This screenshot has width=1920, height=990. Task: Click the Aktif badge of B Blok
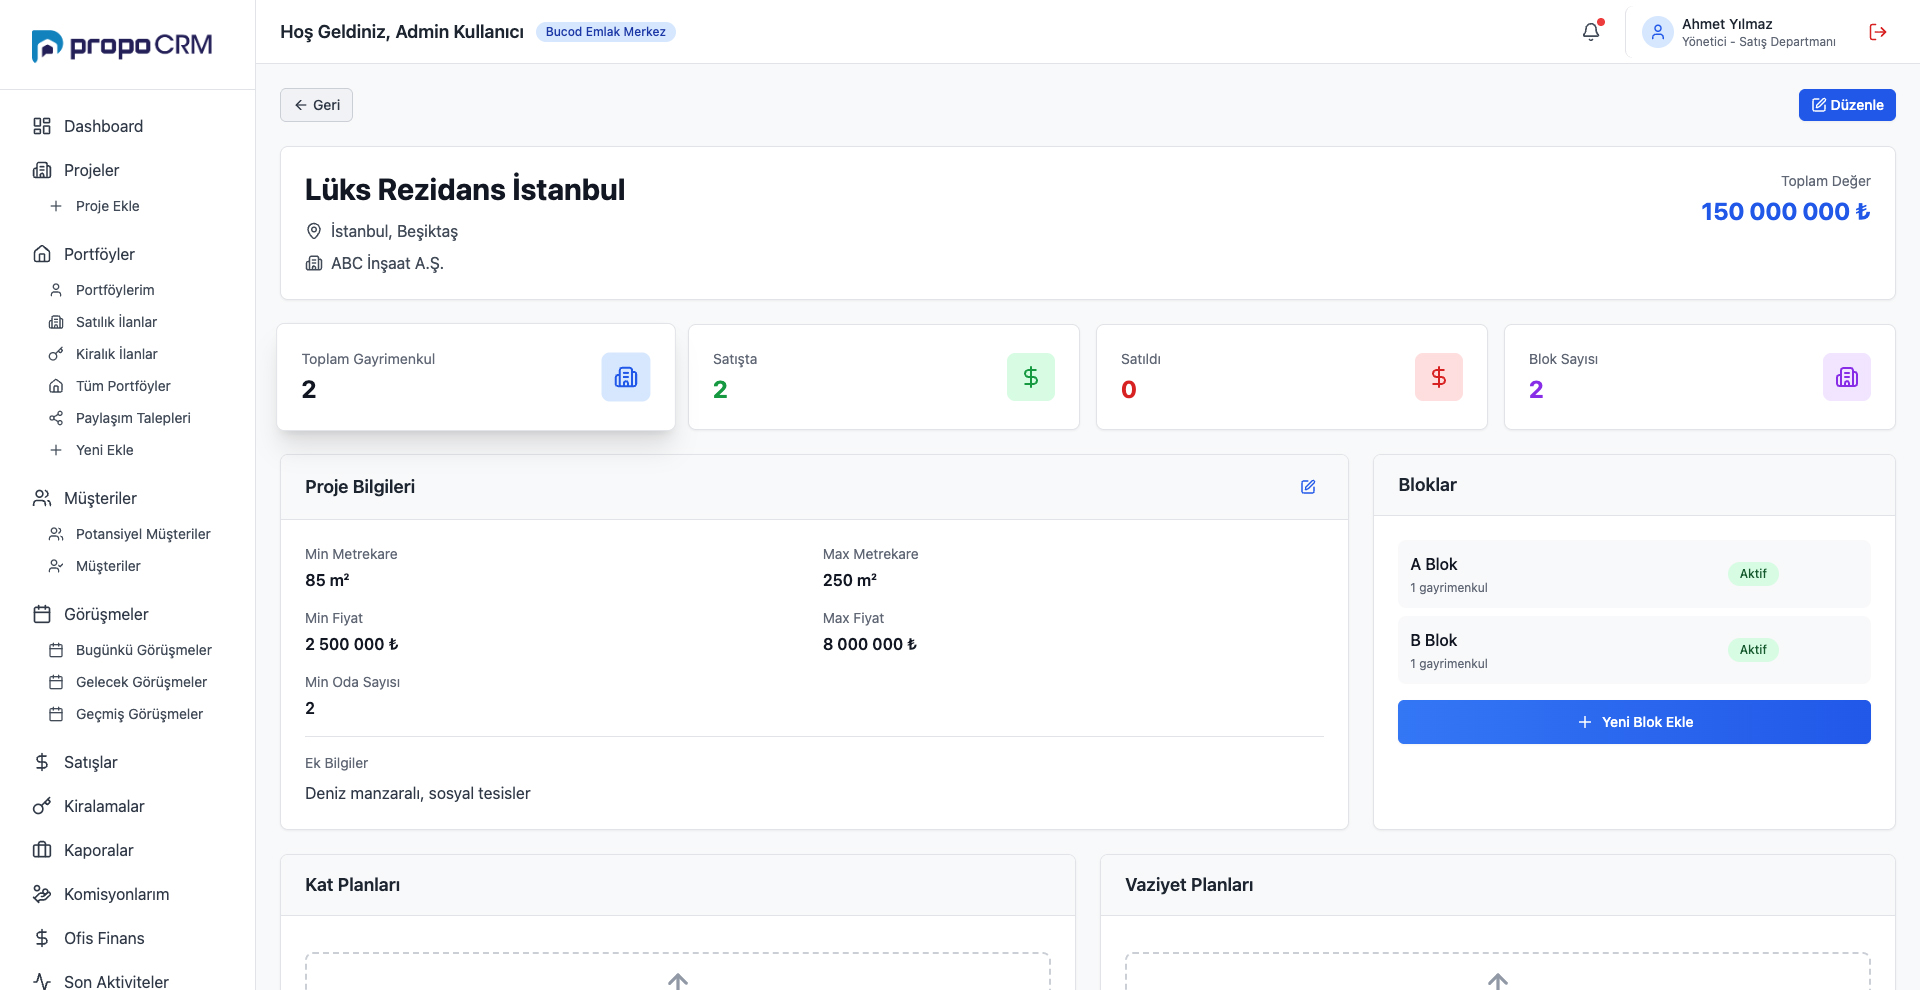click(1753, 650)
